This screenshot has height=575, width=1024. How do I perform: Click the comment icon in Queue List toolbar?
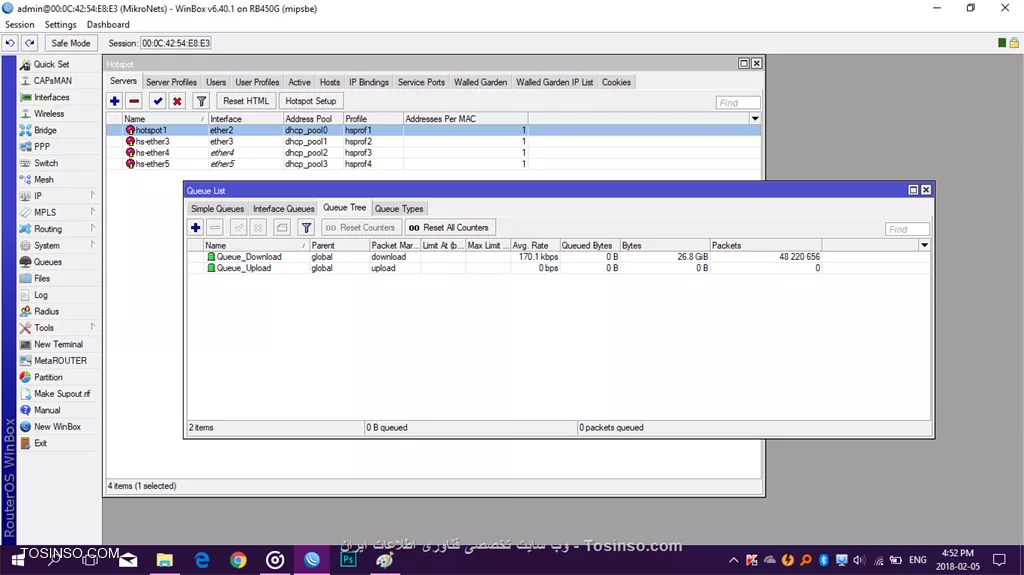click(x=281, y=227)
